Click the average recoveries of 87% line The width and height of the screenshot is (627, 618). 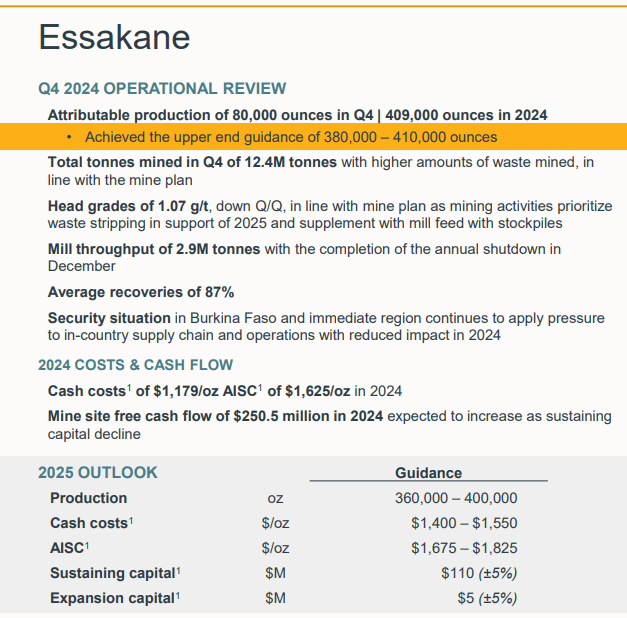pos(141,292)
